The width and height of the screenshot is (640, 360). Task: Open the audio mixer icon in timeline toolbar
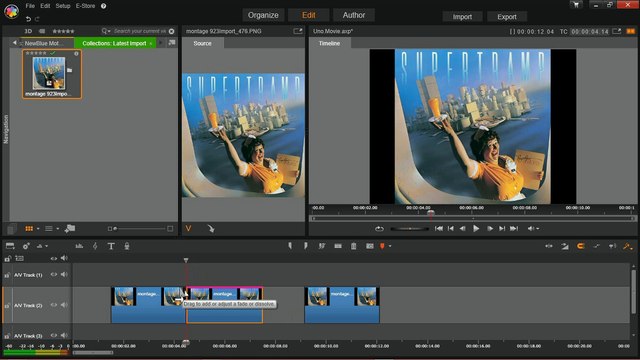(x=79, y=246)
